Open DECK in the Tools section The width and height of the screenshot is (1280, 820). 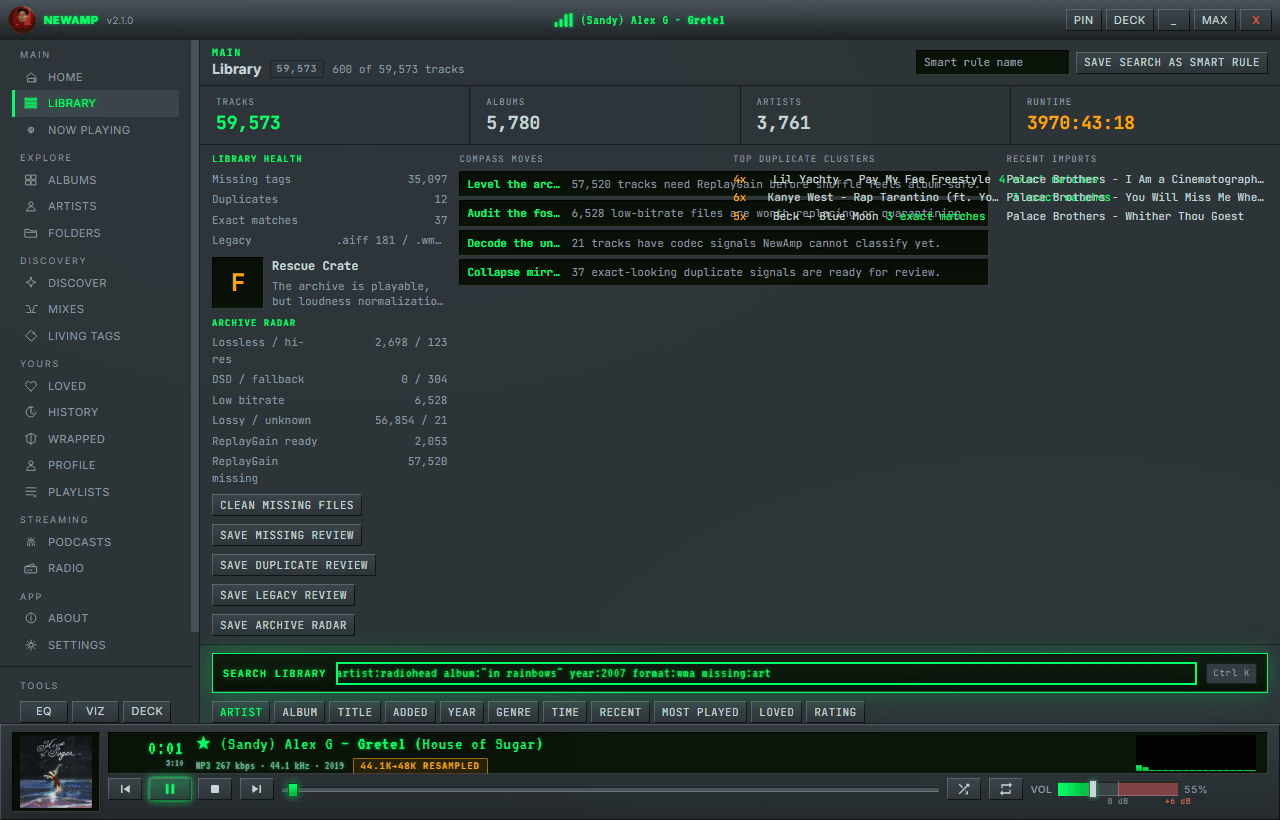[x=147, y=711]
